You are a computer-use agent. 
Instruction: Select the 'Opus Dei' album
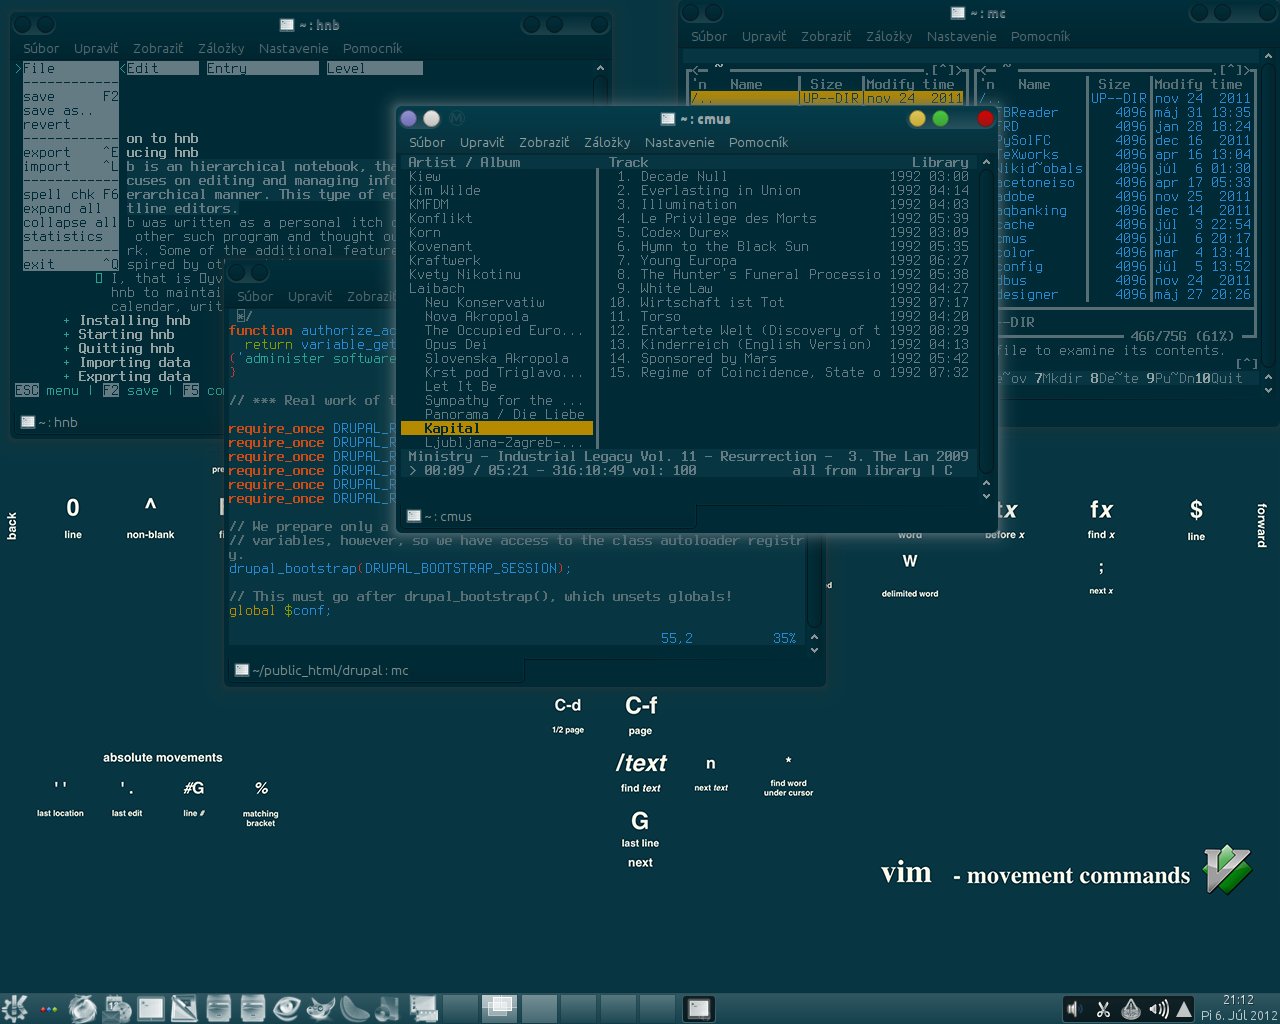(x=456, y=344)
